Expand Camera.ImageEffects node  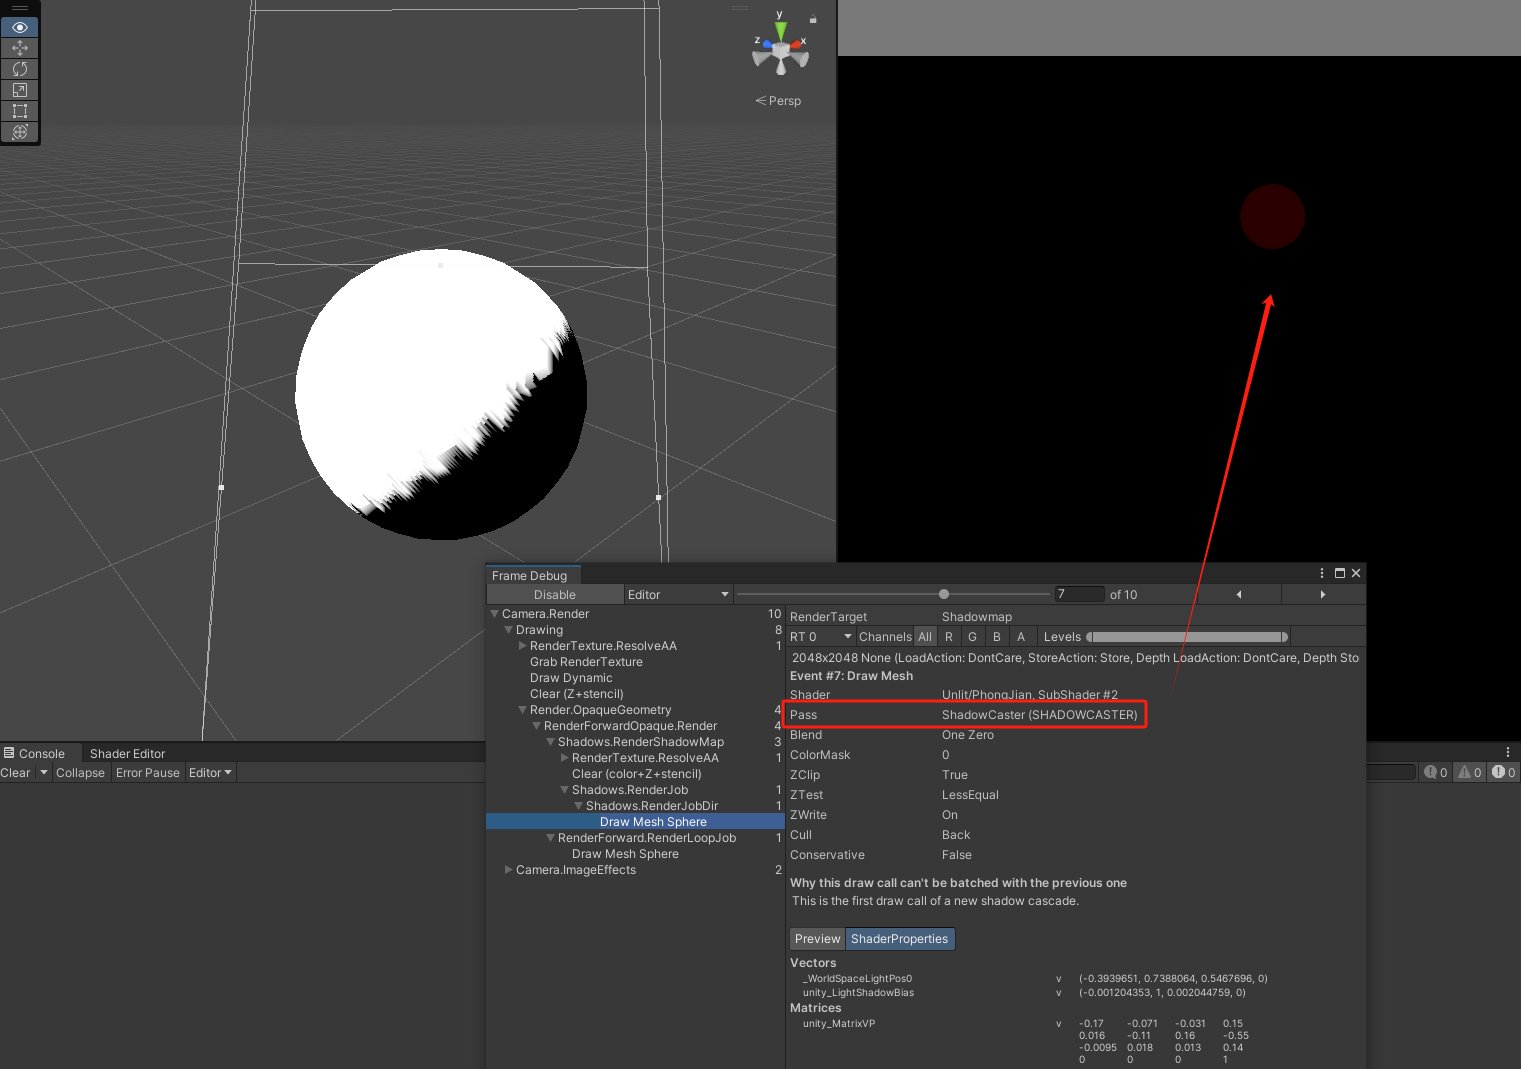[x=508, y=870]
